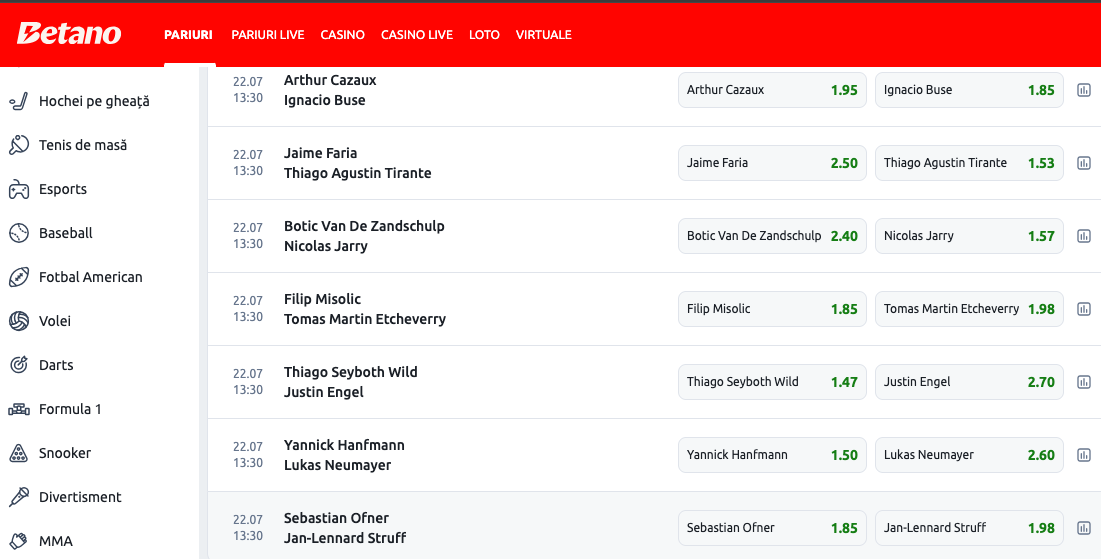Click the Betano logo
This screenshot has height=559, width=1101.
tap(69, 34)
